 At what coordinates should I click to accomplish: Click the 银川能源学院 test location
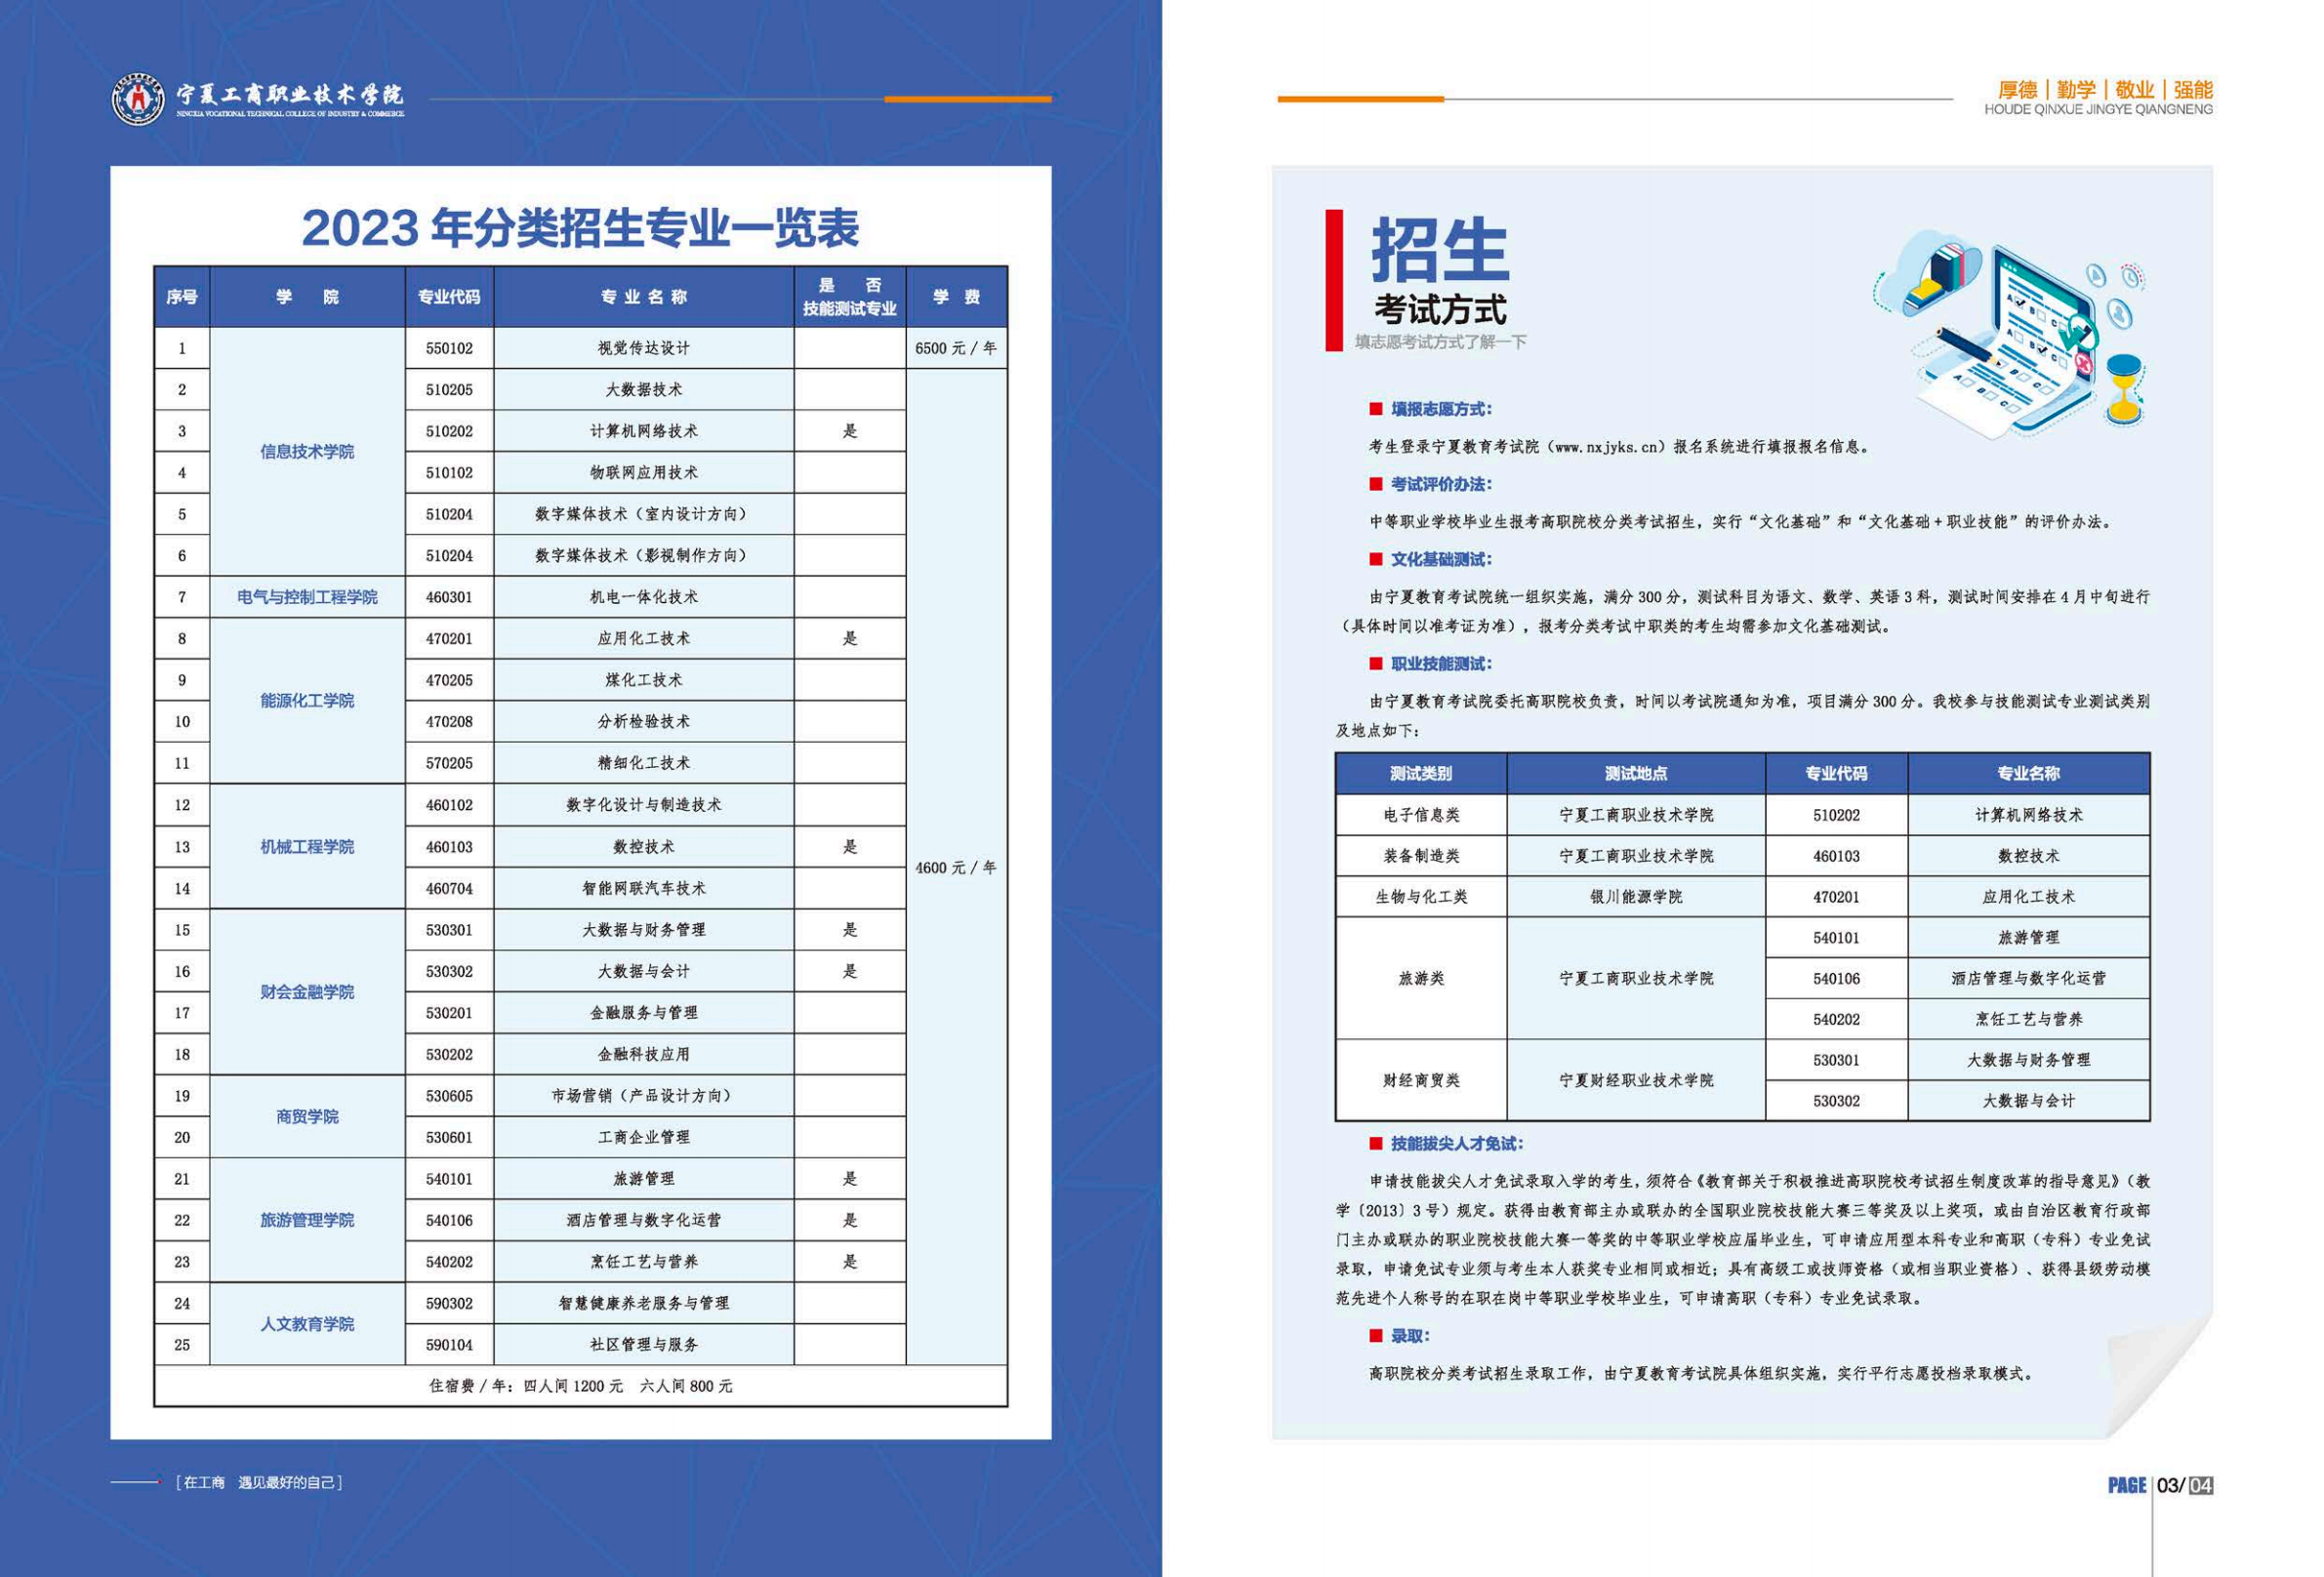(x=1636, y=897)
